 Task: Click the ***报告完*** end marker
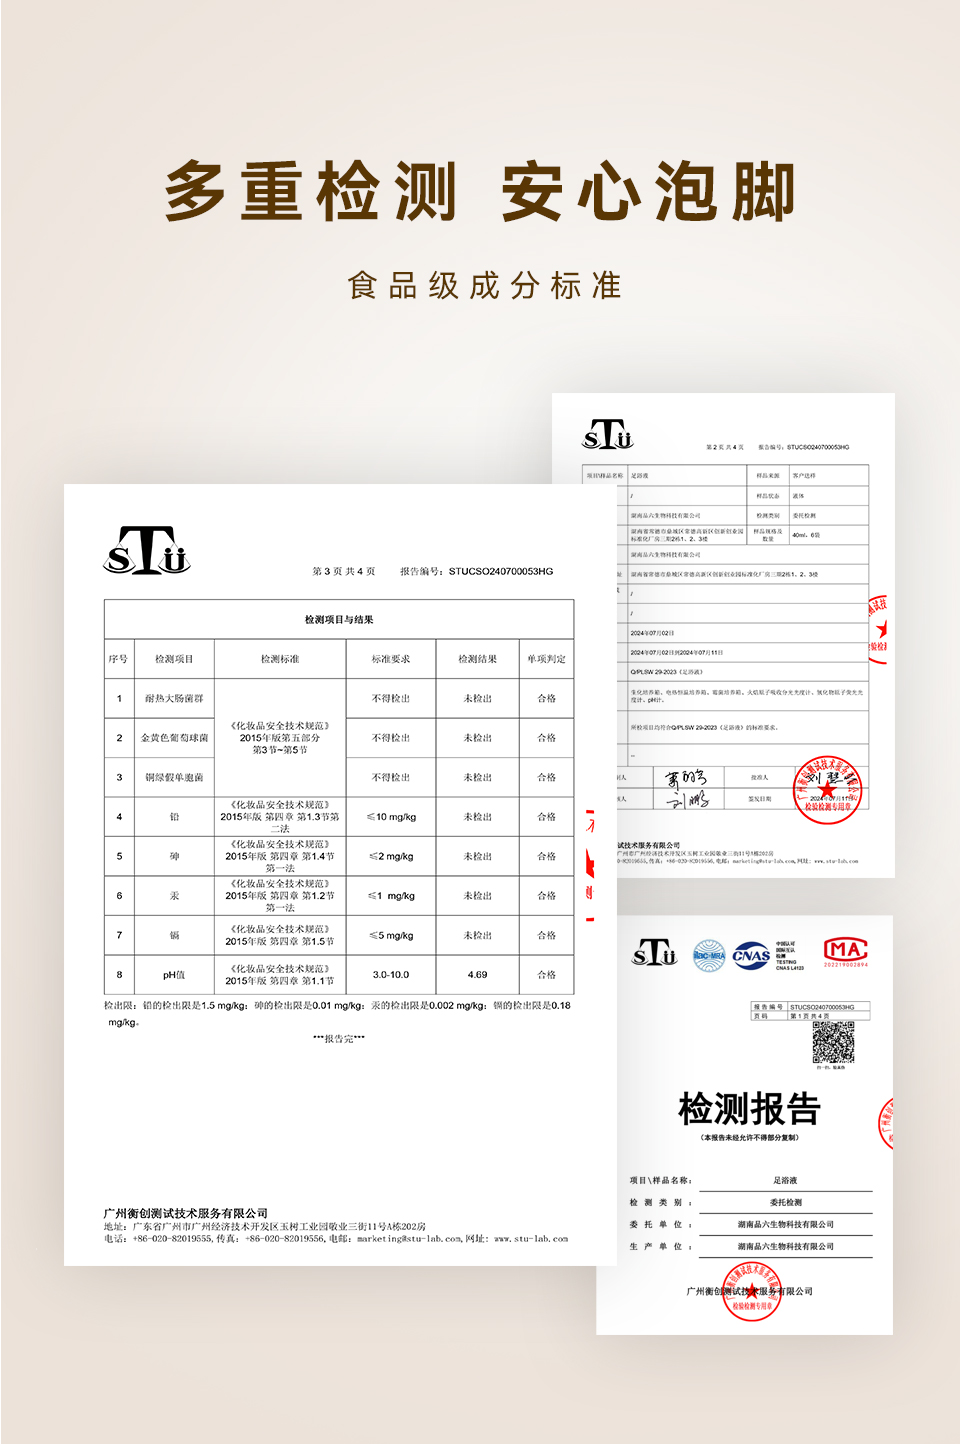(339, 1039)
